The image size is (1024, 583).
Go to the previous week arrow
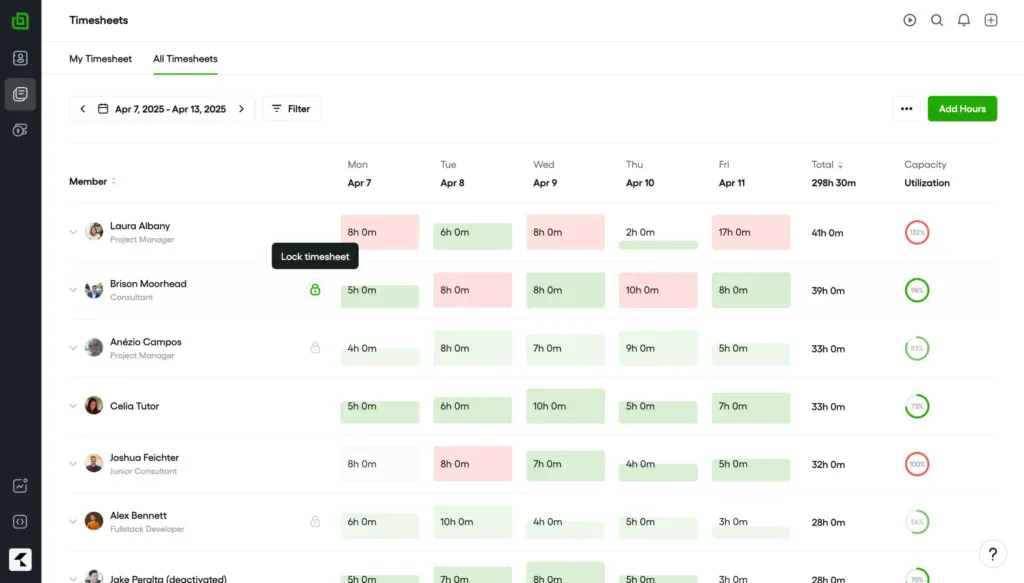coord(83,109)
